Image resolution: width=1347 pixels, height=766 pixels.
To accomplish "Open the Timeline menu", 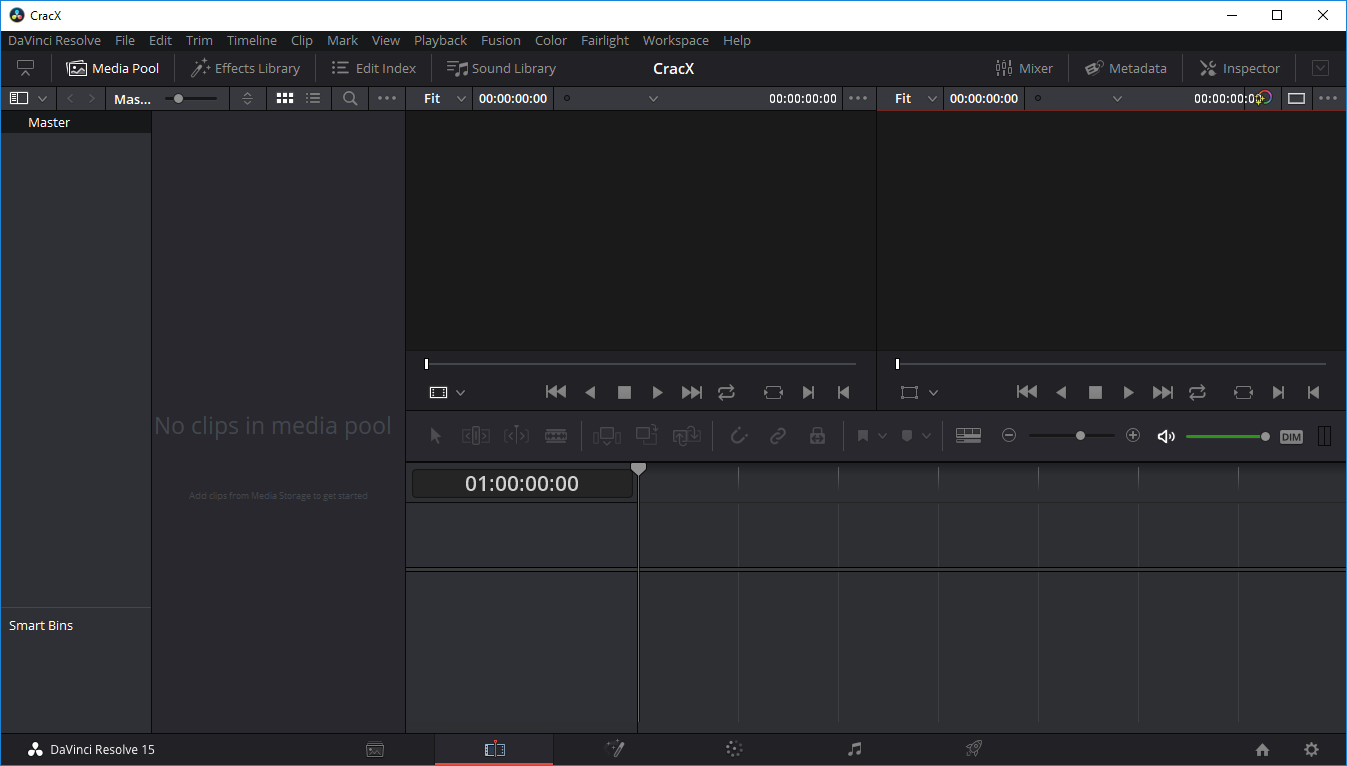I will coord(252,40).
